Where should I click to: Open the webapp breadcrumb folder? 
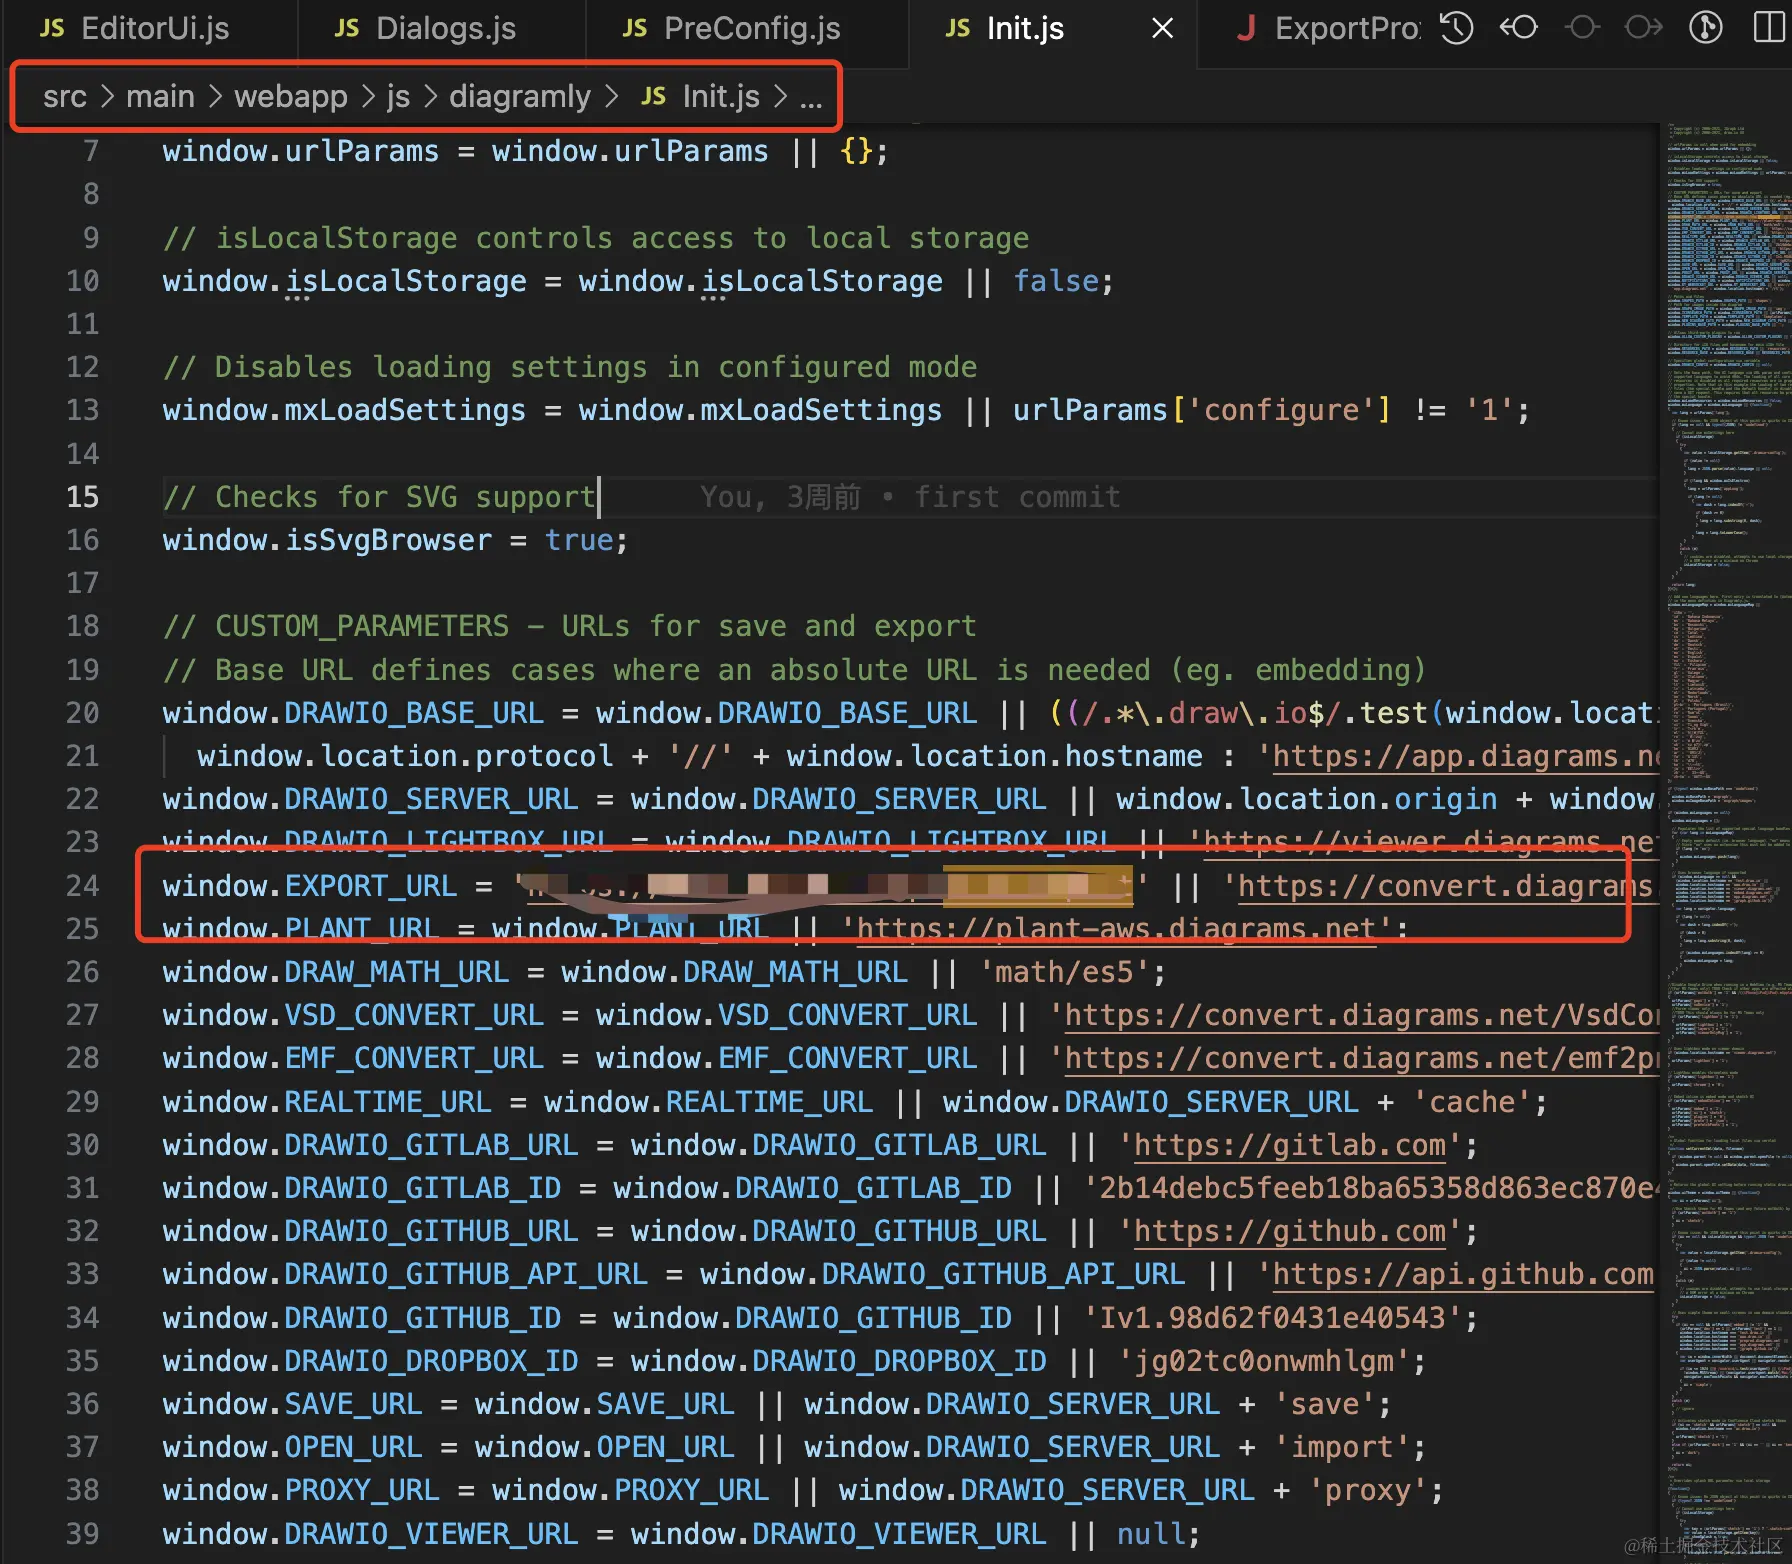[x=291, y=96]
